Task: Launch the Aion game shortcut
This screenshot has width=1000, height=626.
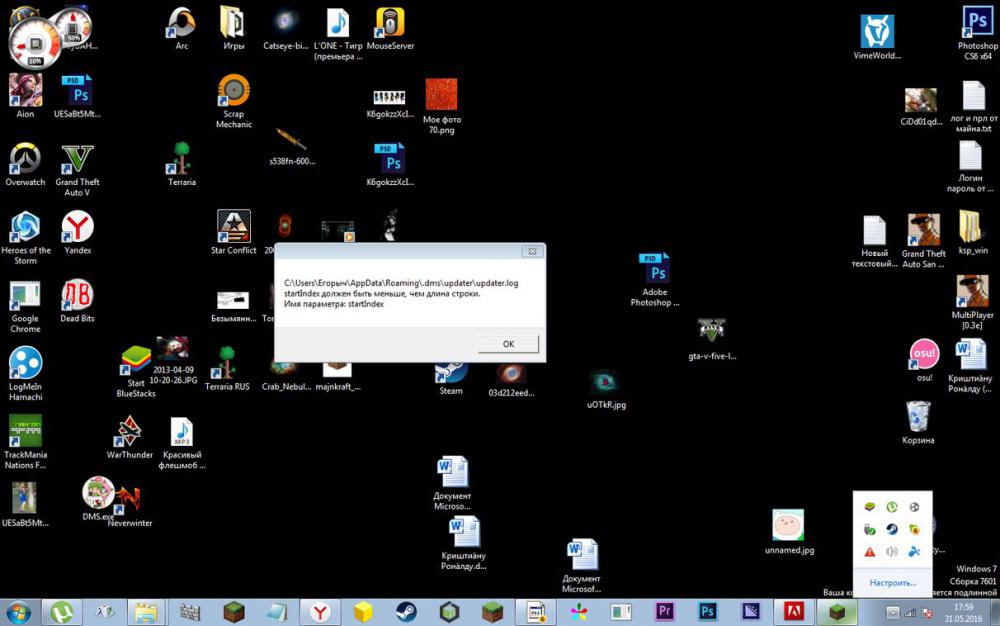Action: point(26,96)
